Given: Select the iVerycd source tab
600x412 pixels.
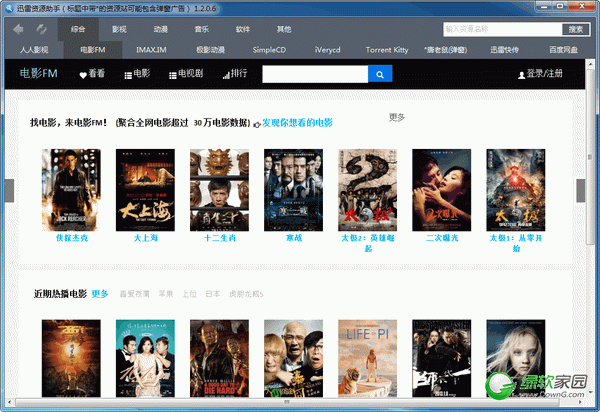Looking at the screenshot, I should pos(328,50).
